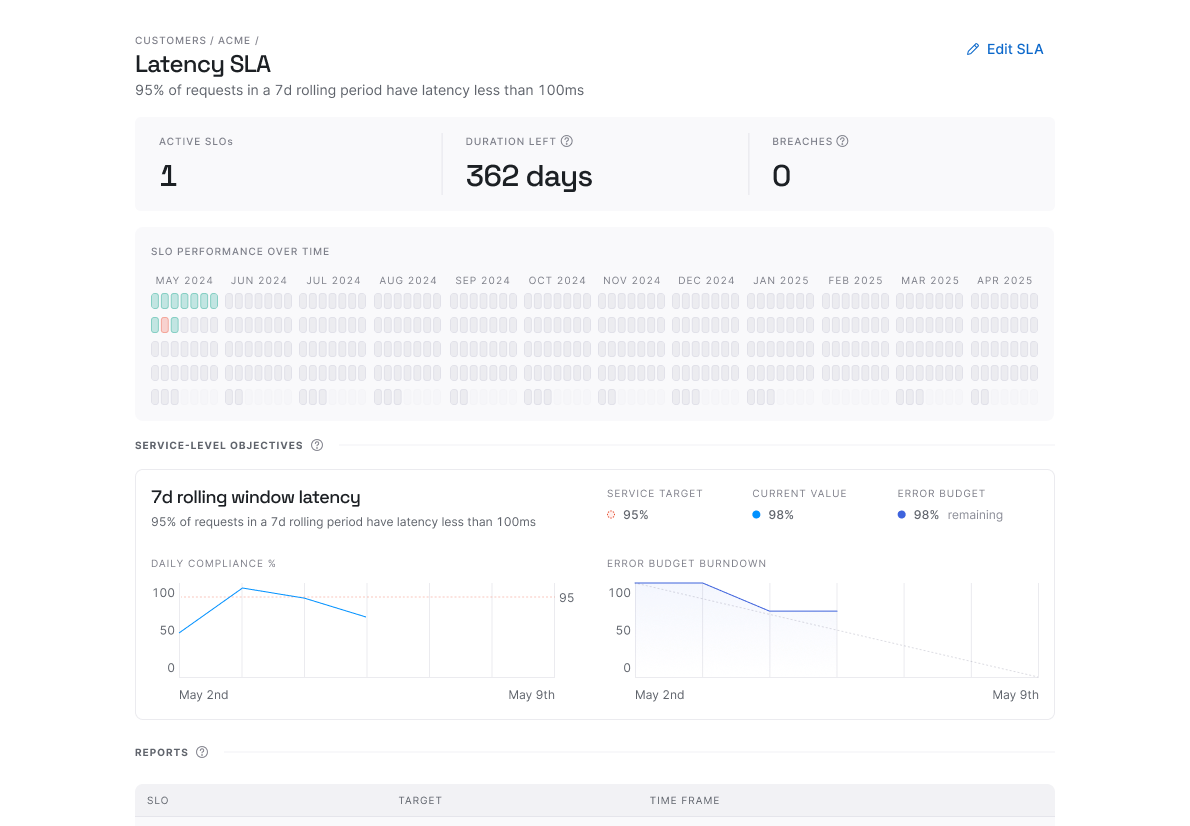Click the Time Frame column header

pos(684,800)
